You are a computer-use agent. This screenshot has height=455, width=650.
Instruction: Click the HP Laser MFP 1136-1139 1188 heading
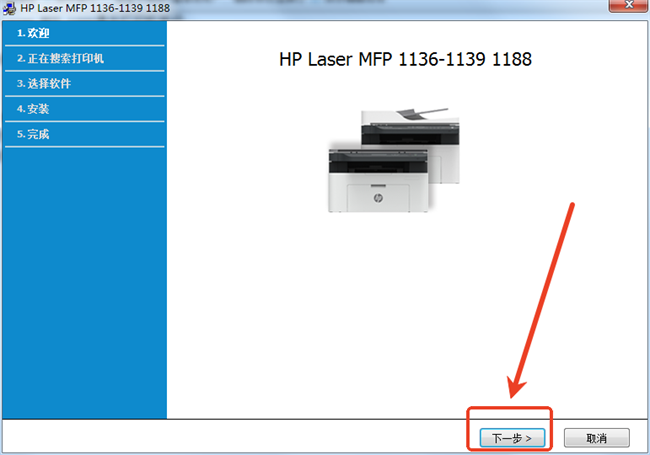[405, 59]
